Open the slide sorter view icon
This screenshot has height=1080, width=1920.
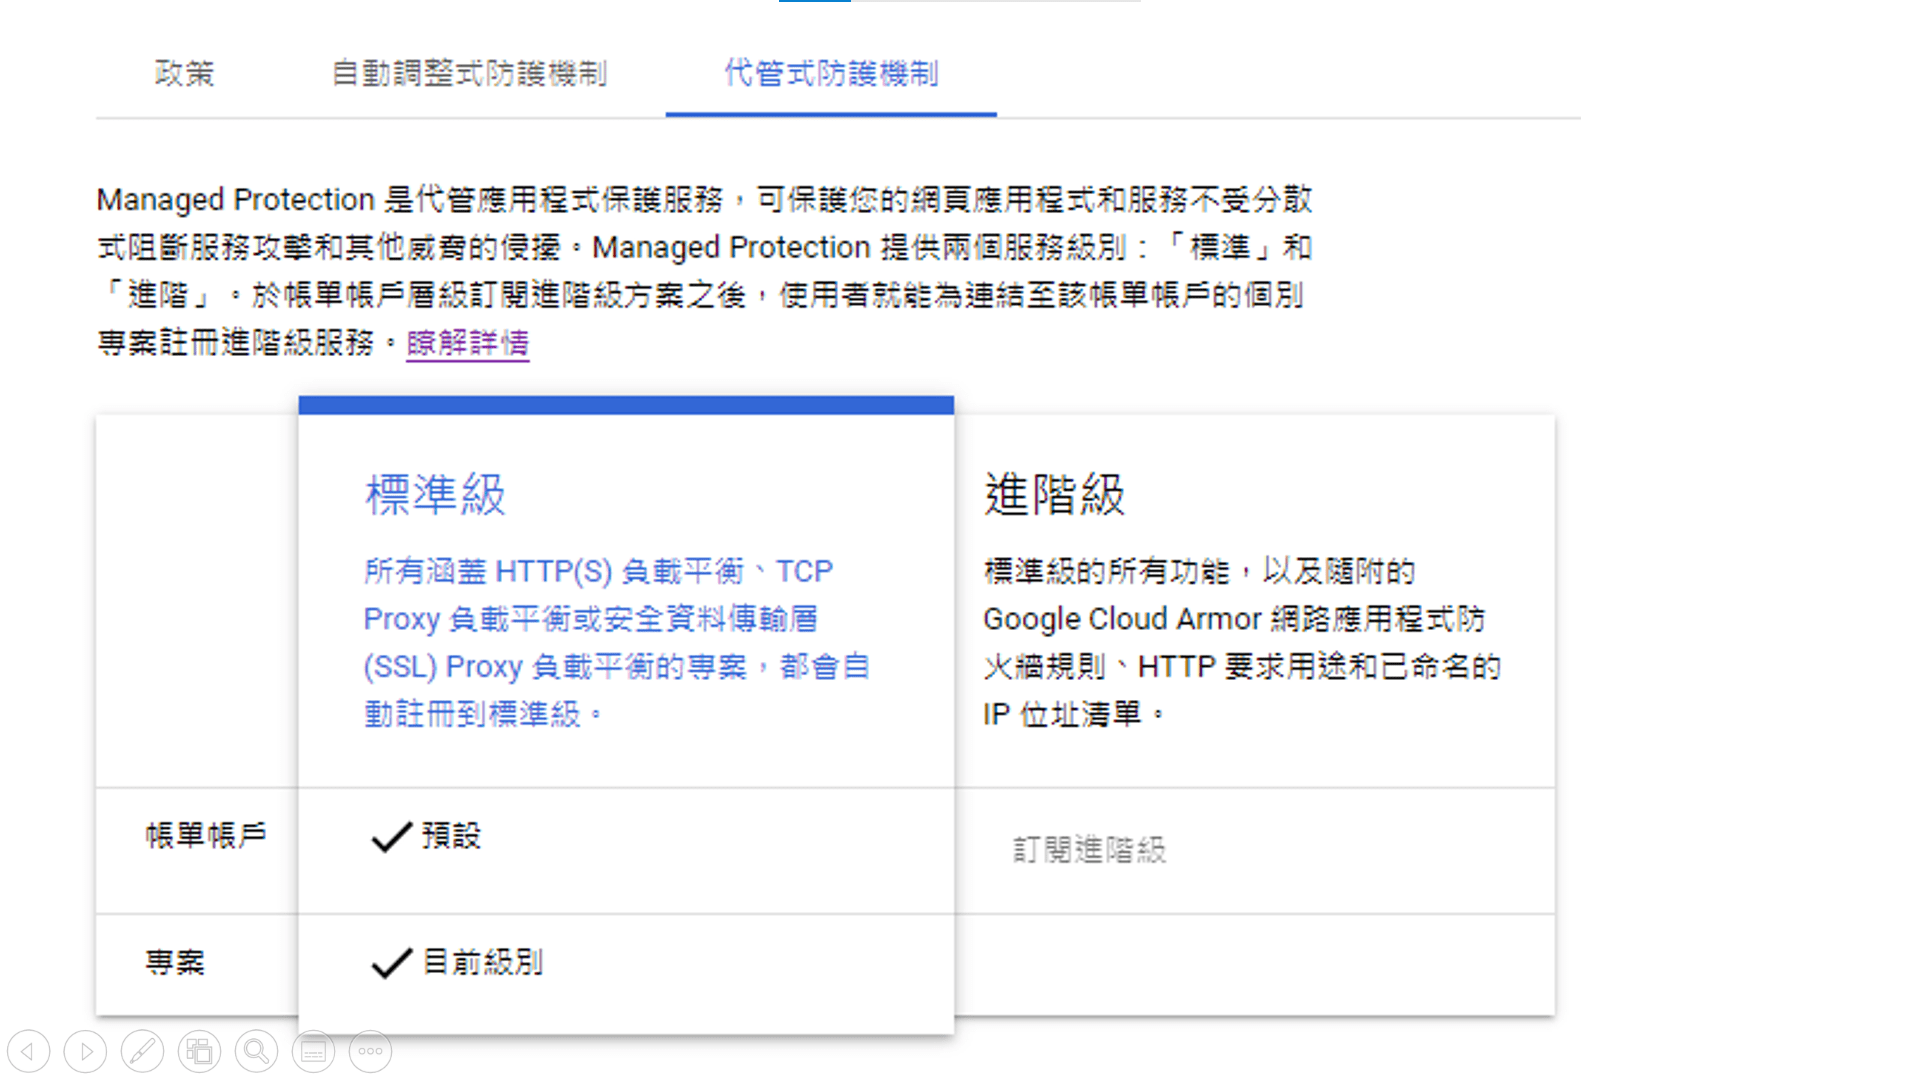[x=199, y=1051]
